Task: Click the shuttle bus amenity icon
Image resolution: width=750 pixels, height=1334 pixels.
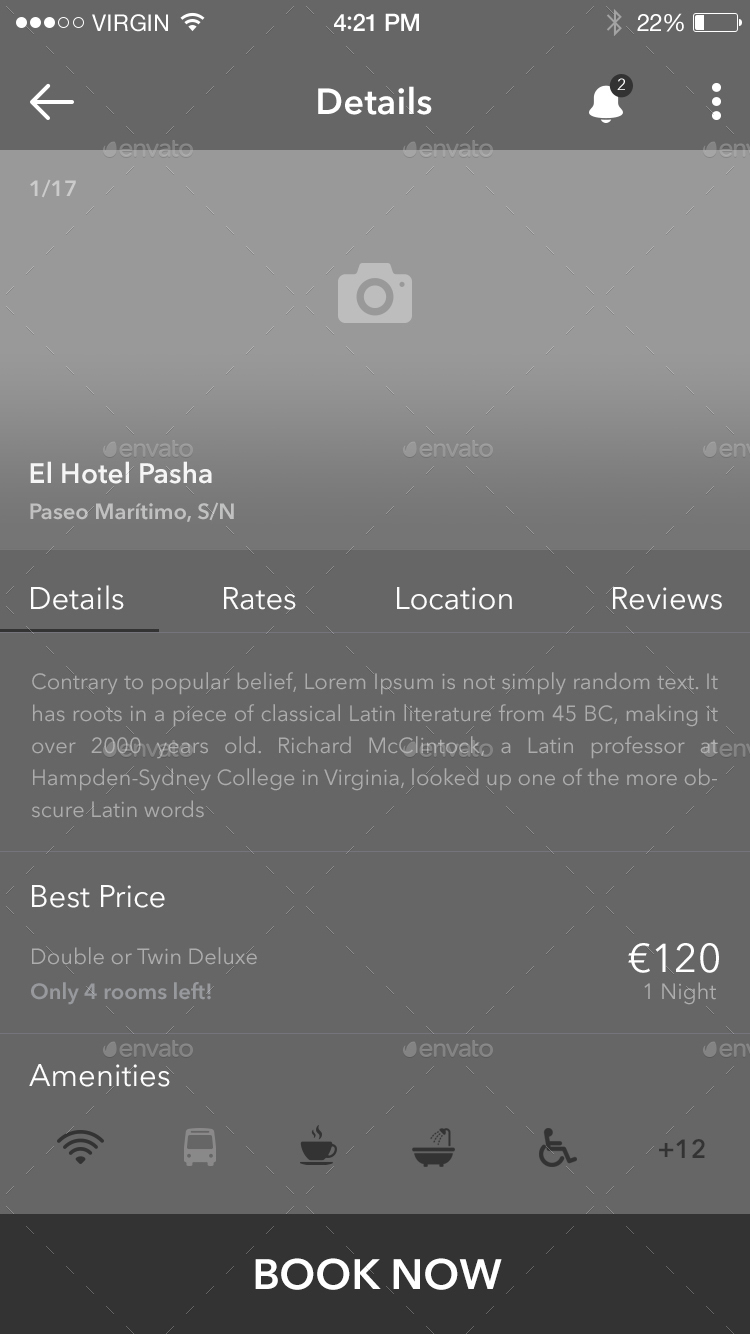Action: pos(199,1148)
